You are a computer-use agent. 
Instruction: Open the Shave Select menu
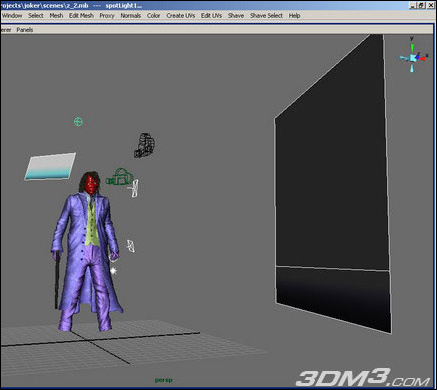click(266, 16)
